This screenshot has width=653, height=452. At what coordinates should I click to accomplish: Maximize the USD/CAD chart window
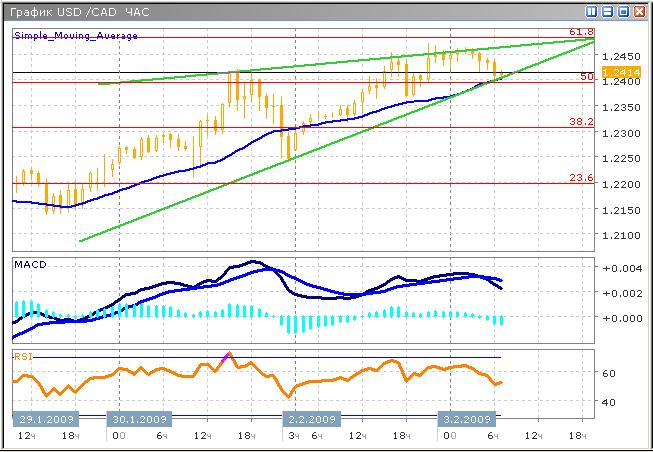click(x=623, y=12)
